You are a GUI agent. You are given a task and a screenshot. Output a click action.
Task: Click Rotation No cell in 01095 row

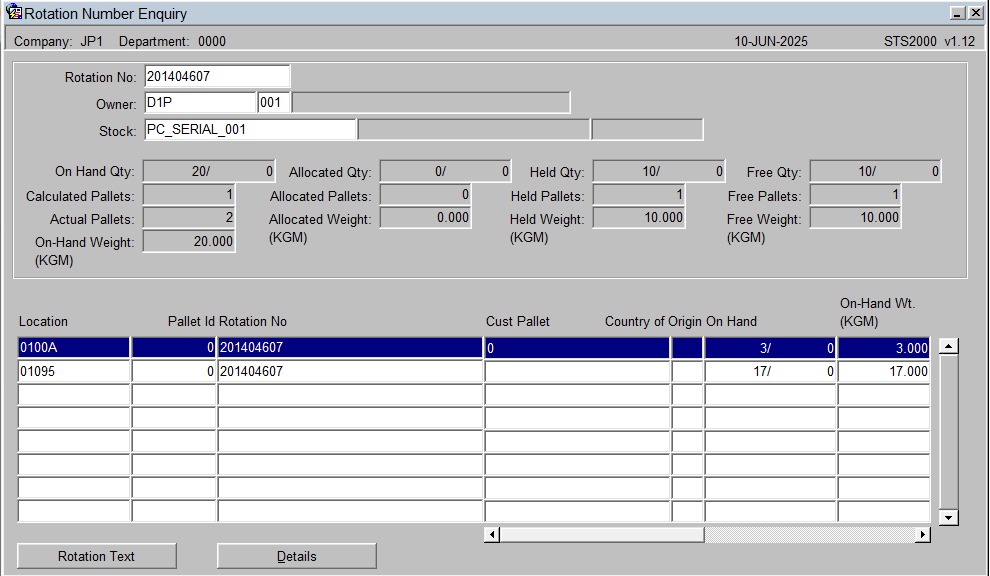[x=350, y=371]
